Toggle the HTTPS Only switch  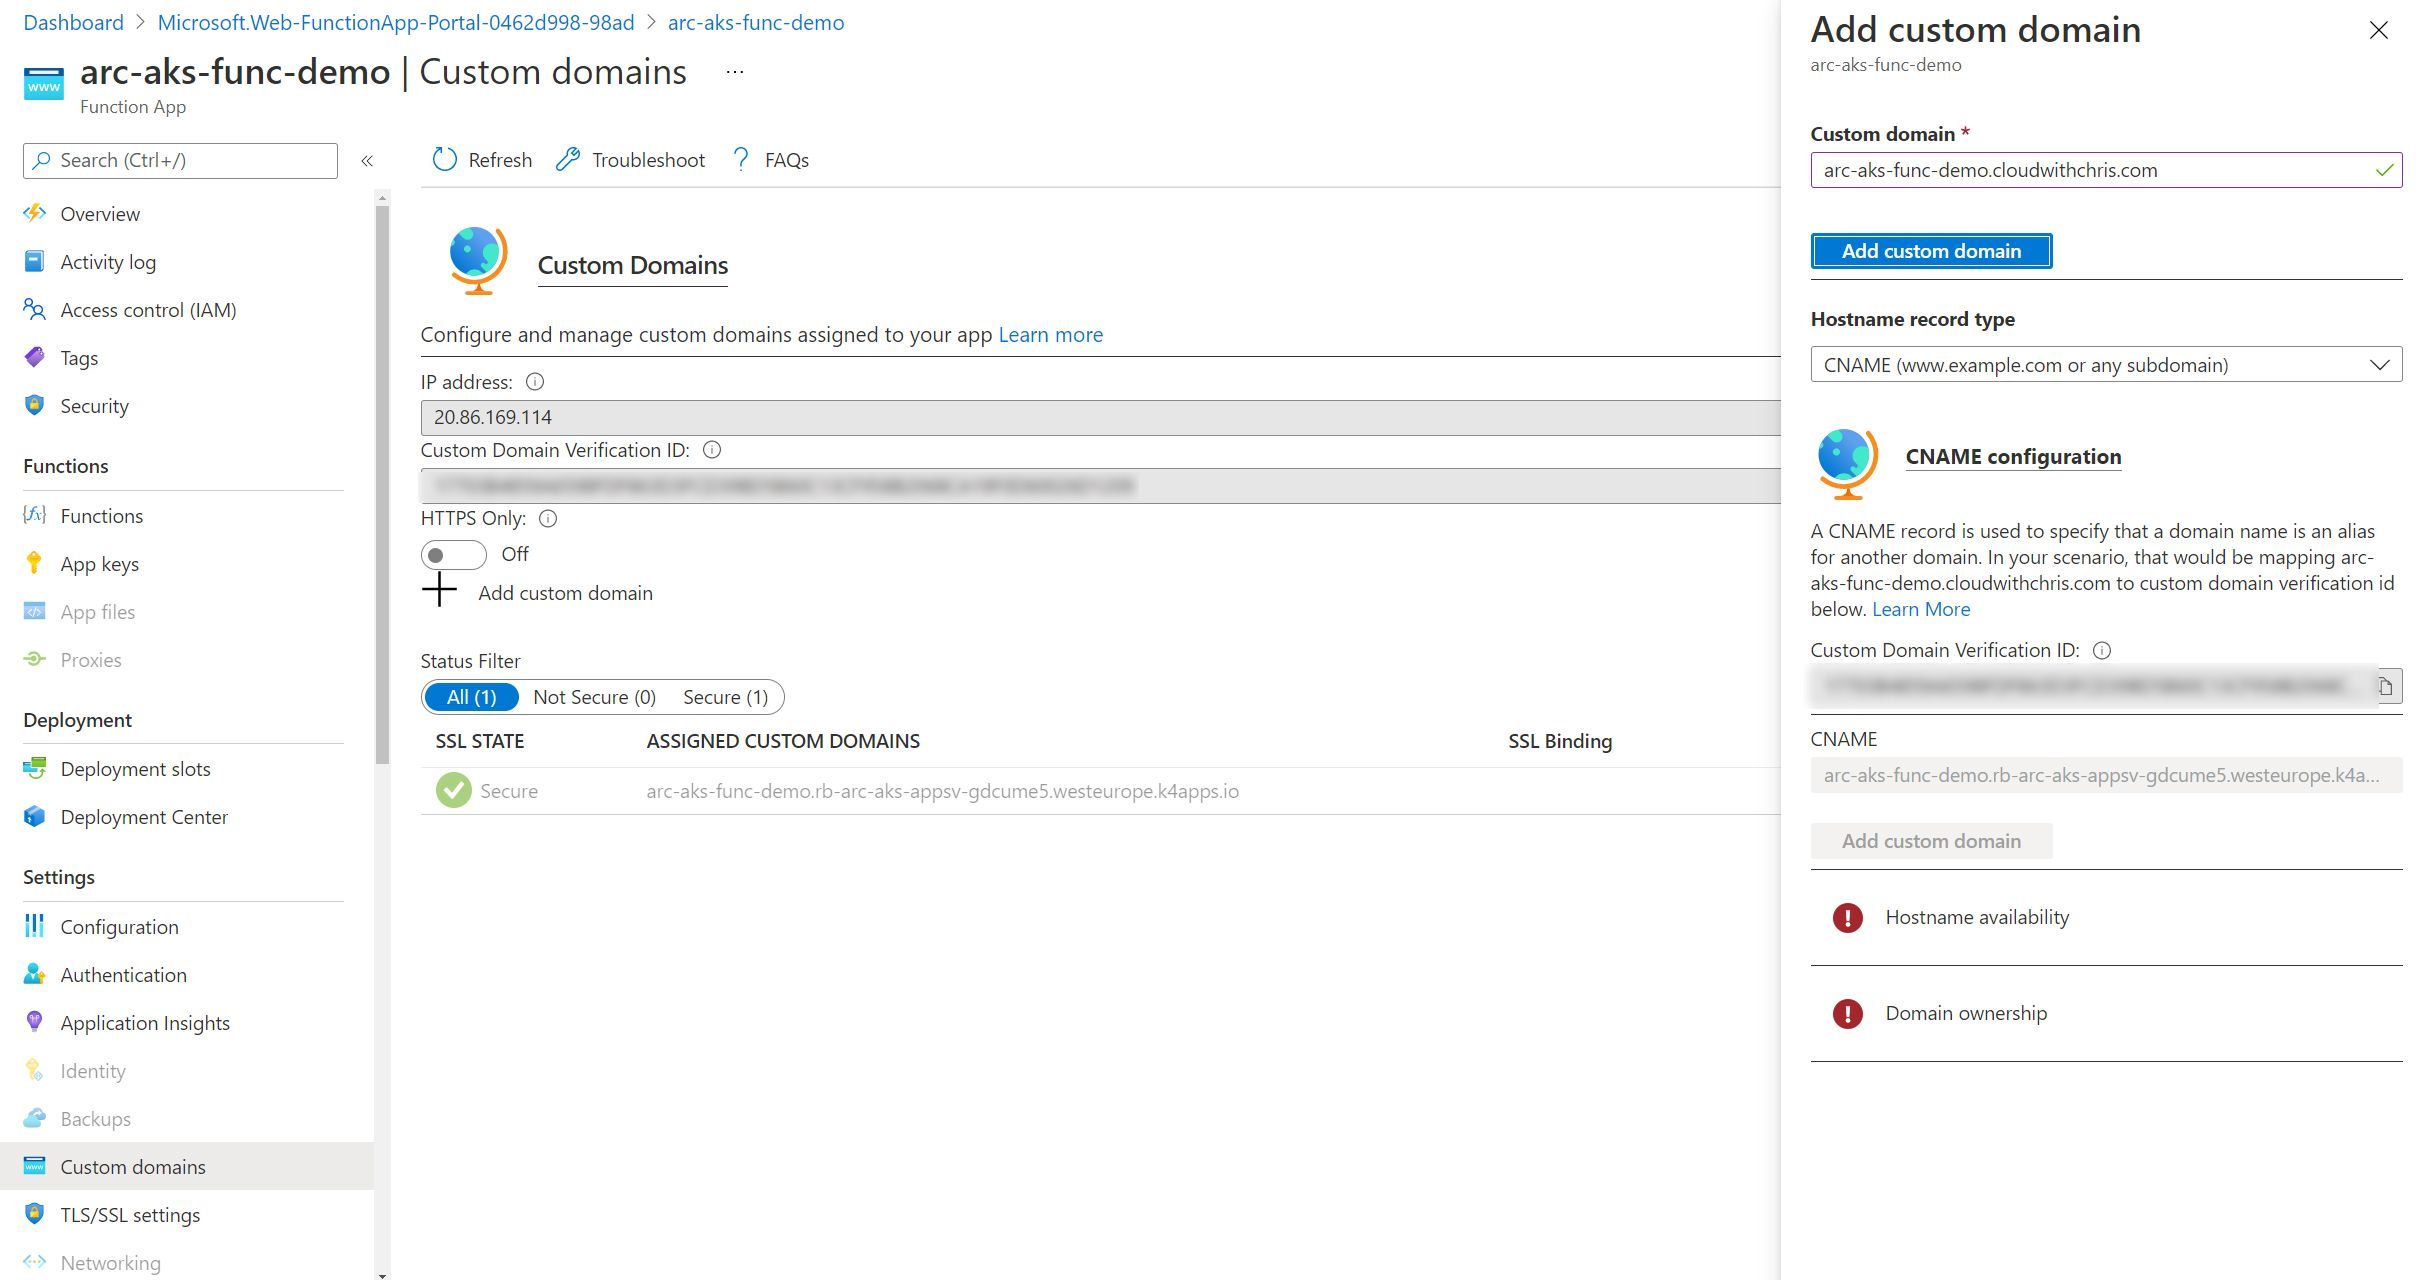(454, 554)
